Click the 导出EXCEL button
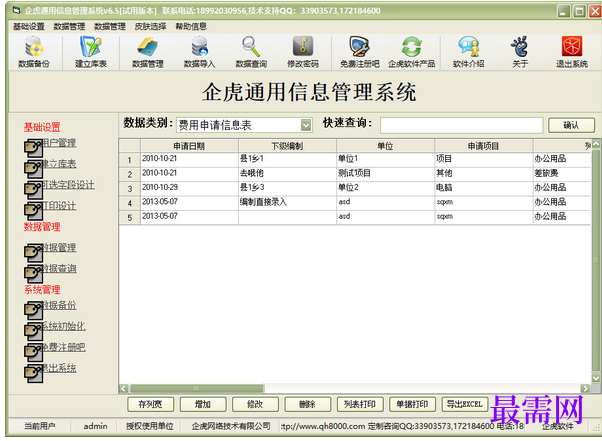 (x=465, y=404)
